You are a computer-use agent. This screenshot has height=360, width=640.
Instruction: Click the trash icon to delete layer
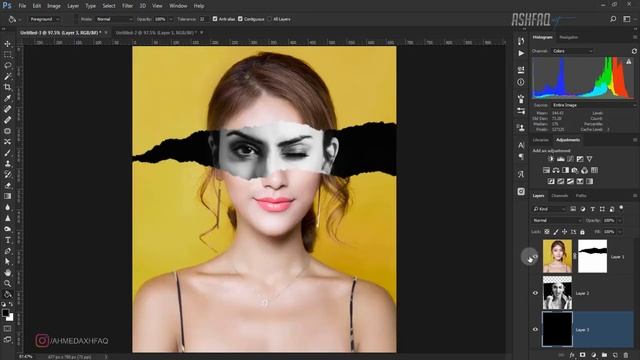[626, 356]
